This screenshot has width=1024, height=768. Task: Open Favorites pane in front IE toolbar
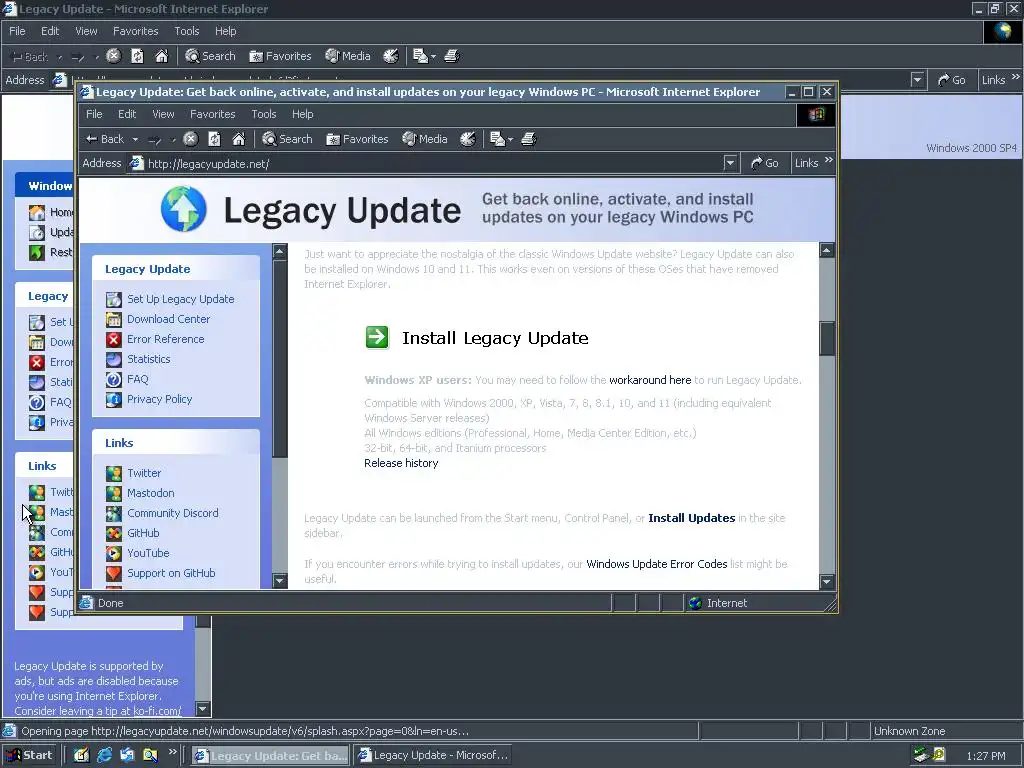click(357, 138)
